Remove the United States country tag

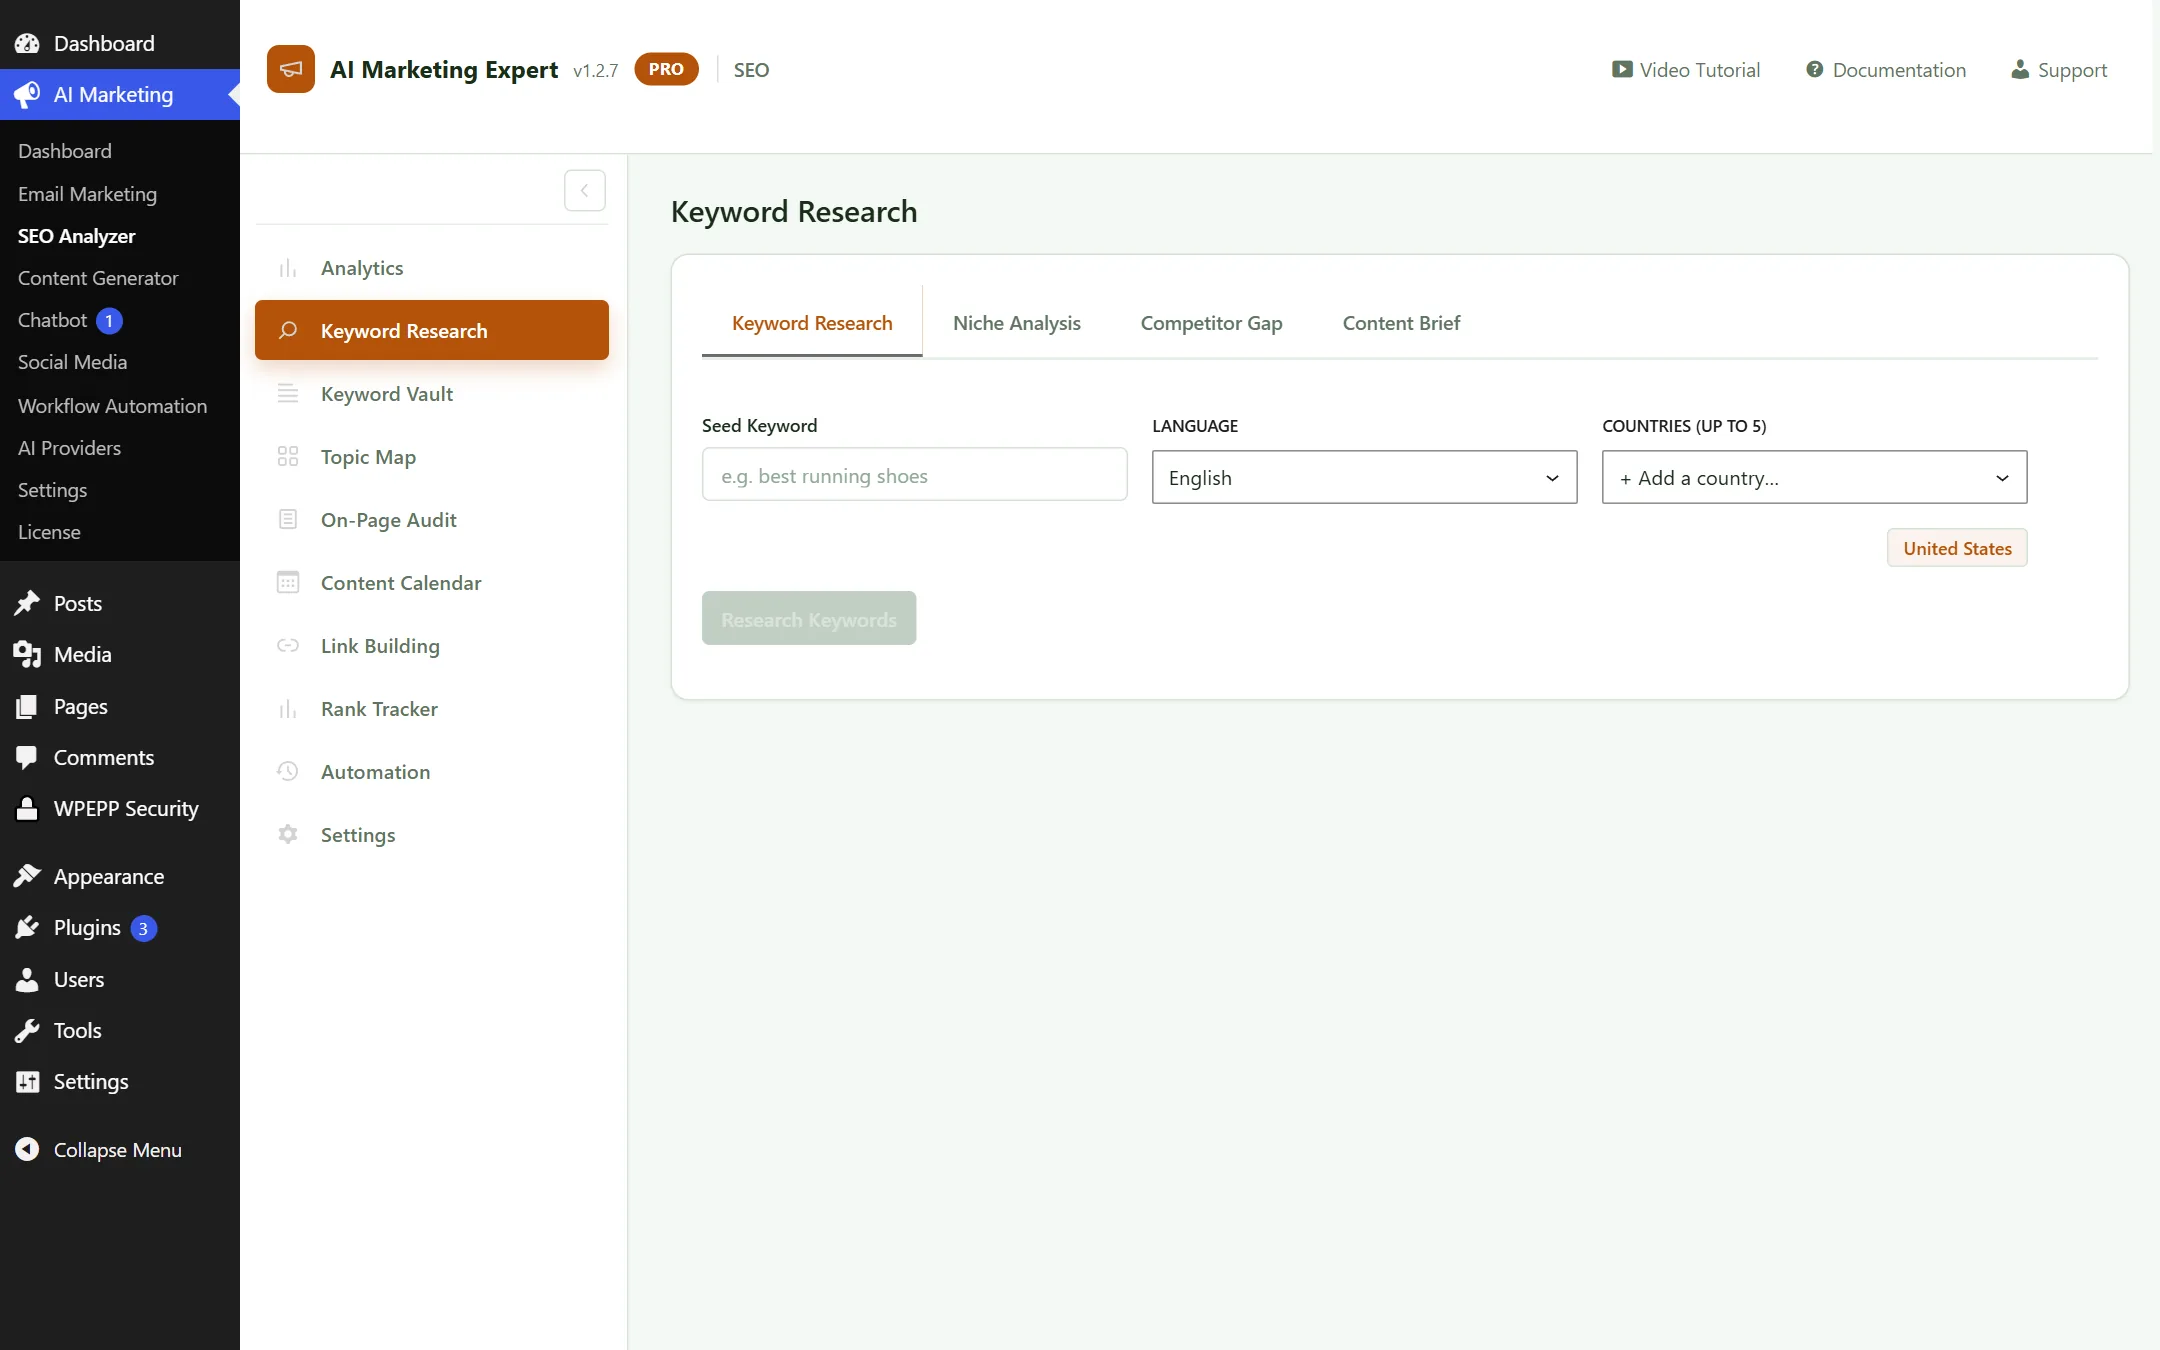tap(1957, 548)
